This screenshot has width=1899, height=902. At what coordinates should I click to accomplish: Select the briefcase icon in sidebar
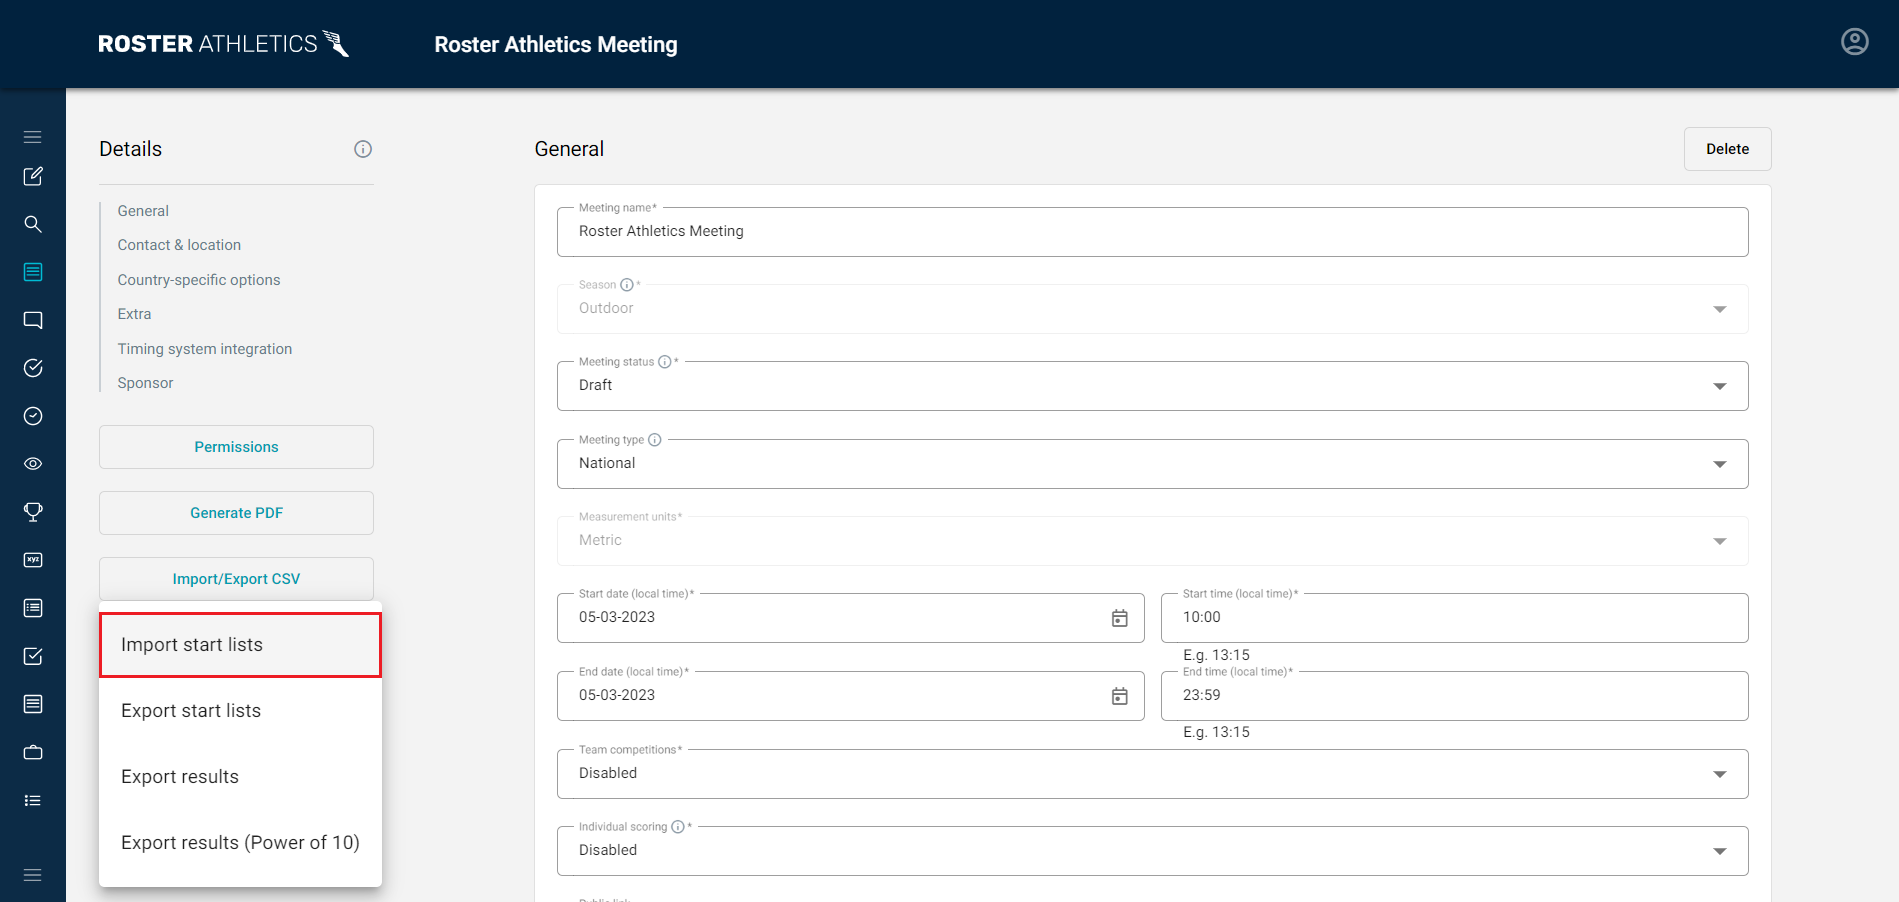coord(33,752)
